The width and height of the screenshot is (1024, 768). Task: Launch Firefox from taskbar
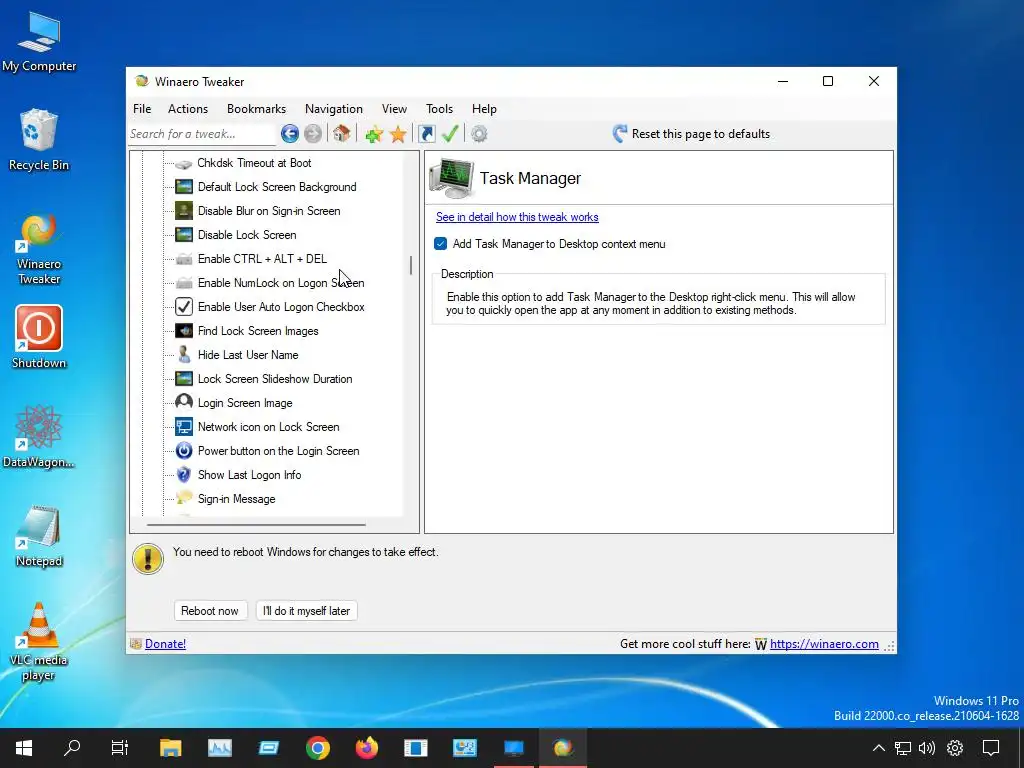click(366, 748)
